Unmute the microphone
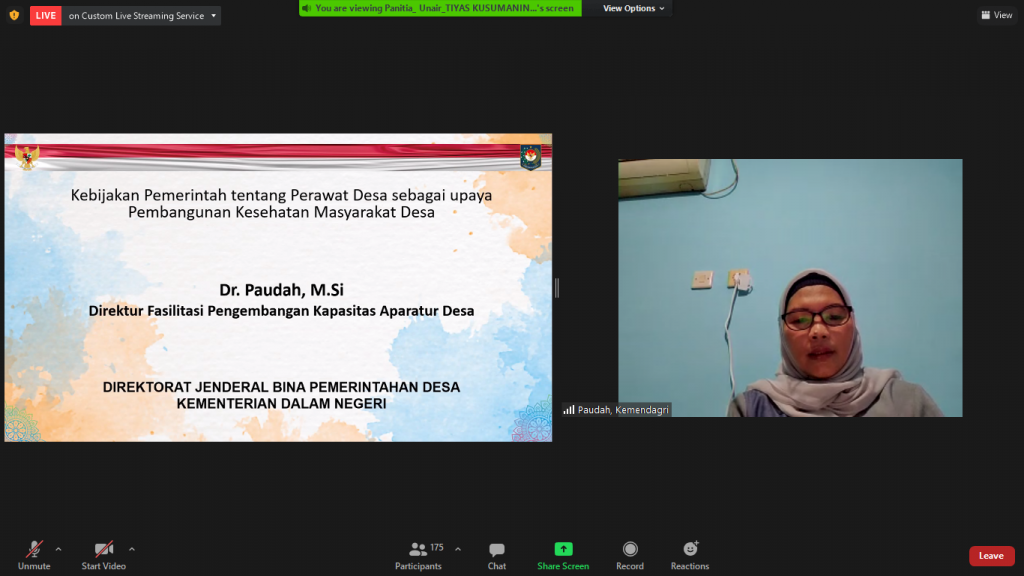 coord(34,549)
